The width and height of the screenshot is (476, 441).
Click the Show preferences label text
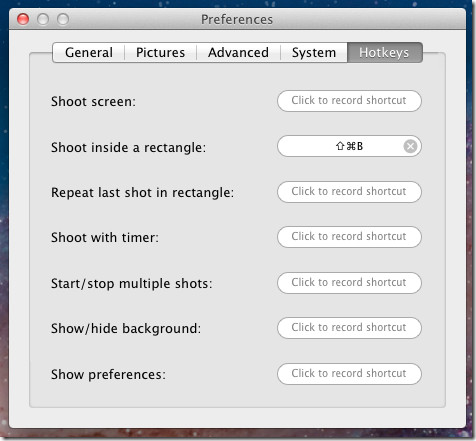coord(108,375)
